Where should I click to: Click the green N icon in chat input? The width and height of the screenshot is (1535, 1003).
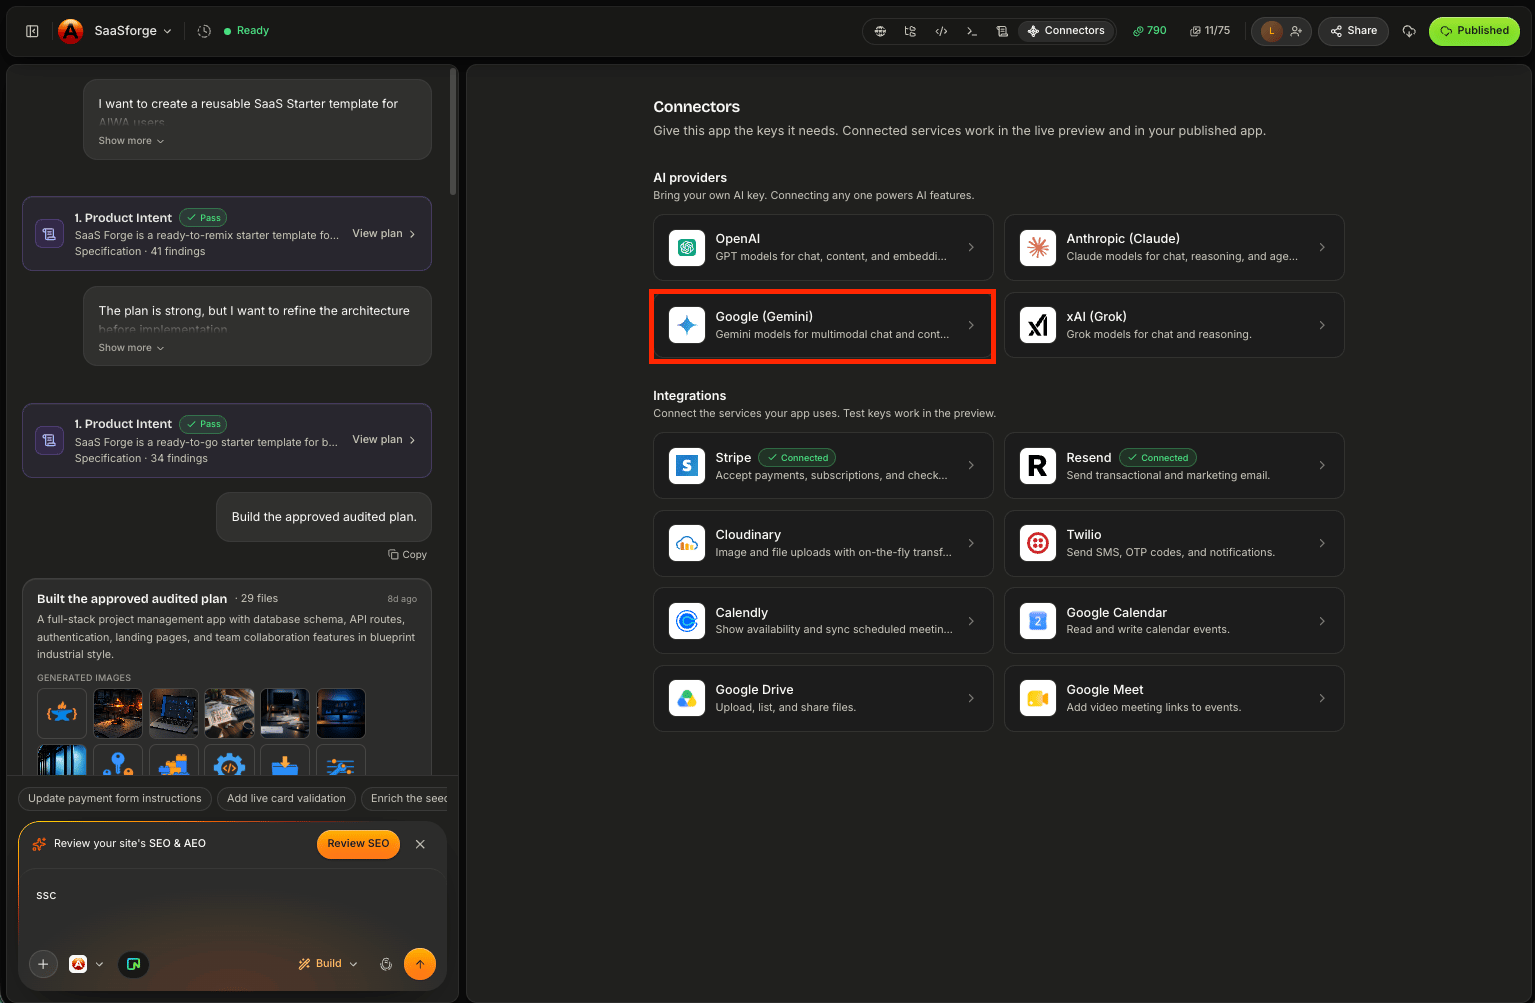pyautogui.click(x=133, y=964)
